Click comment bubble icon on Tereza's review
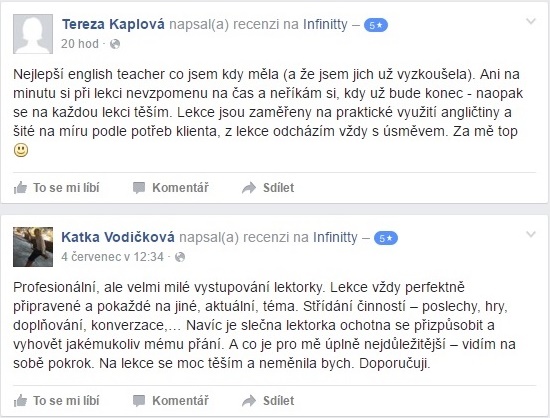 139,188
